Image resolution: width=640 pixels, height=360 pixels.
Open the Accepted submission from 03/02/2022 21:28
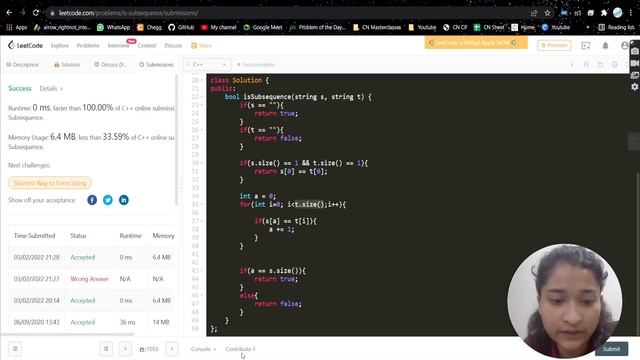(x=82, y=257)
